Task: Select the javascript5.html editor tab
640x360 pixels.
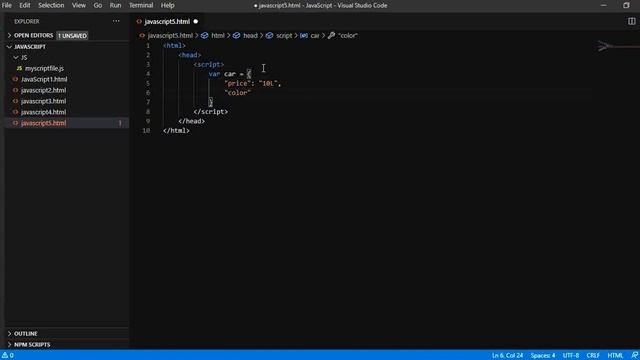Action: coord(167,21)
